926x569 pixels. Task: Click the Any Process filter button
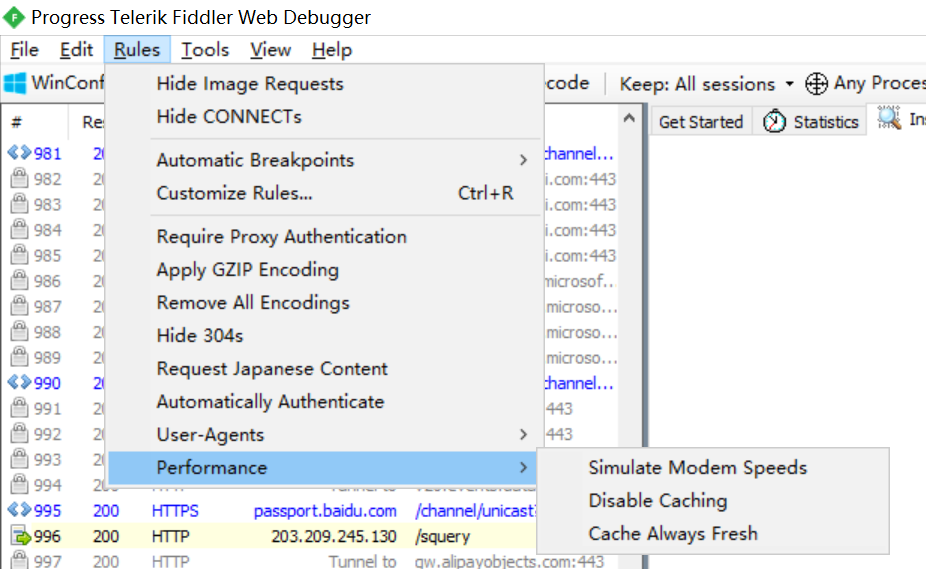pos(865,83)
